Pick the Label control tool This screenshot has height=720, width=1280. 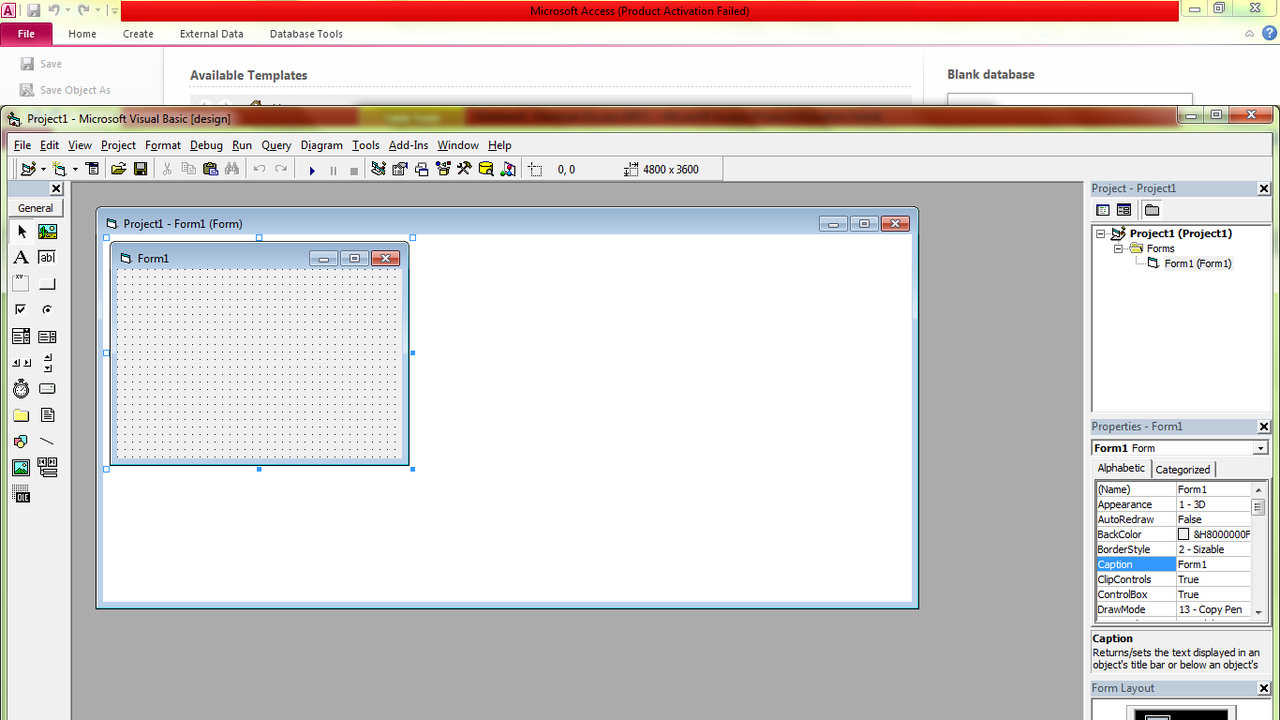(21, 258)
